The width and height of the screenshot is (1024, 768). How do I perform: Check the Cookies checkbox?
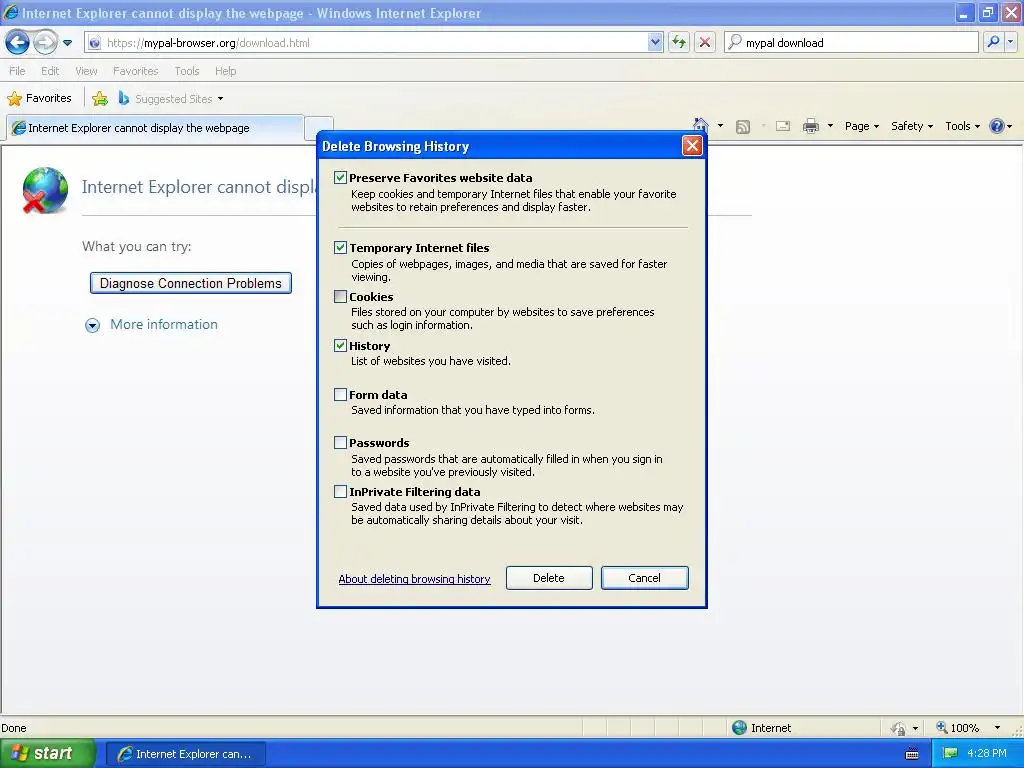click(x=340, y=296)
